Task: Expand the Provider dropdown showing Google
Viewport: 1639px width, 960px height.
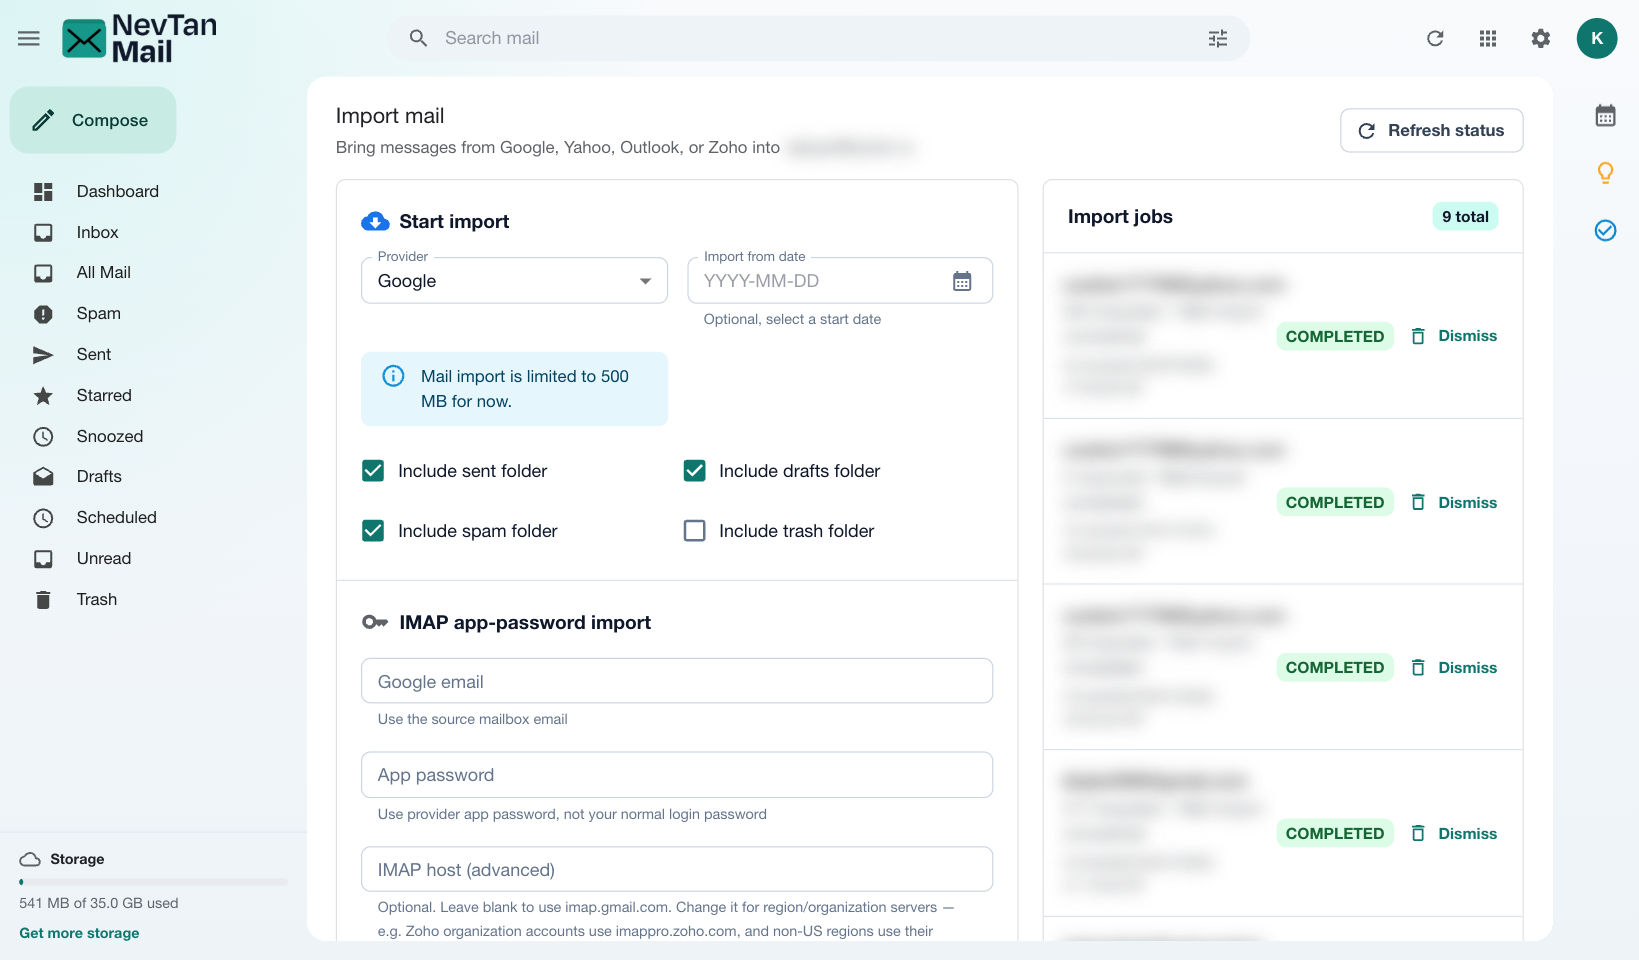Action: point(514,281)
